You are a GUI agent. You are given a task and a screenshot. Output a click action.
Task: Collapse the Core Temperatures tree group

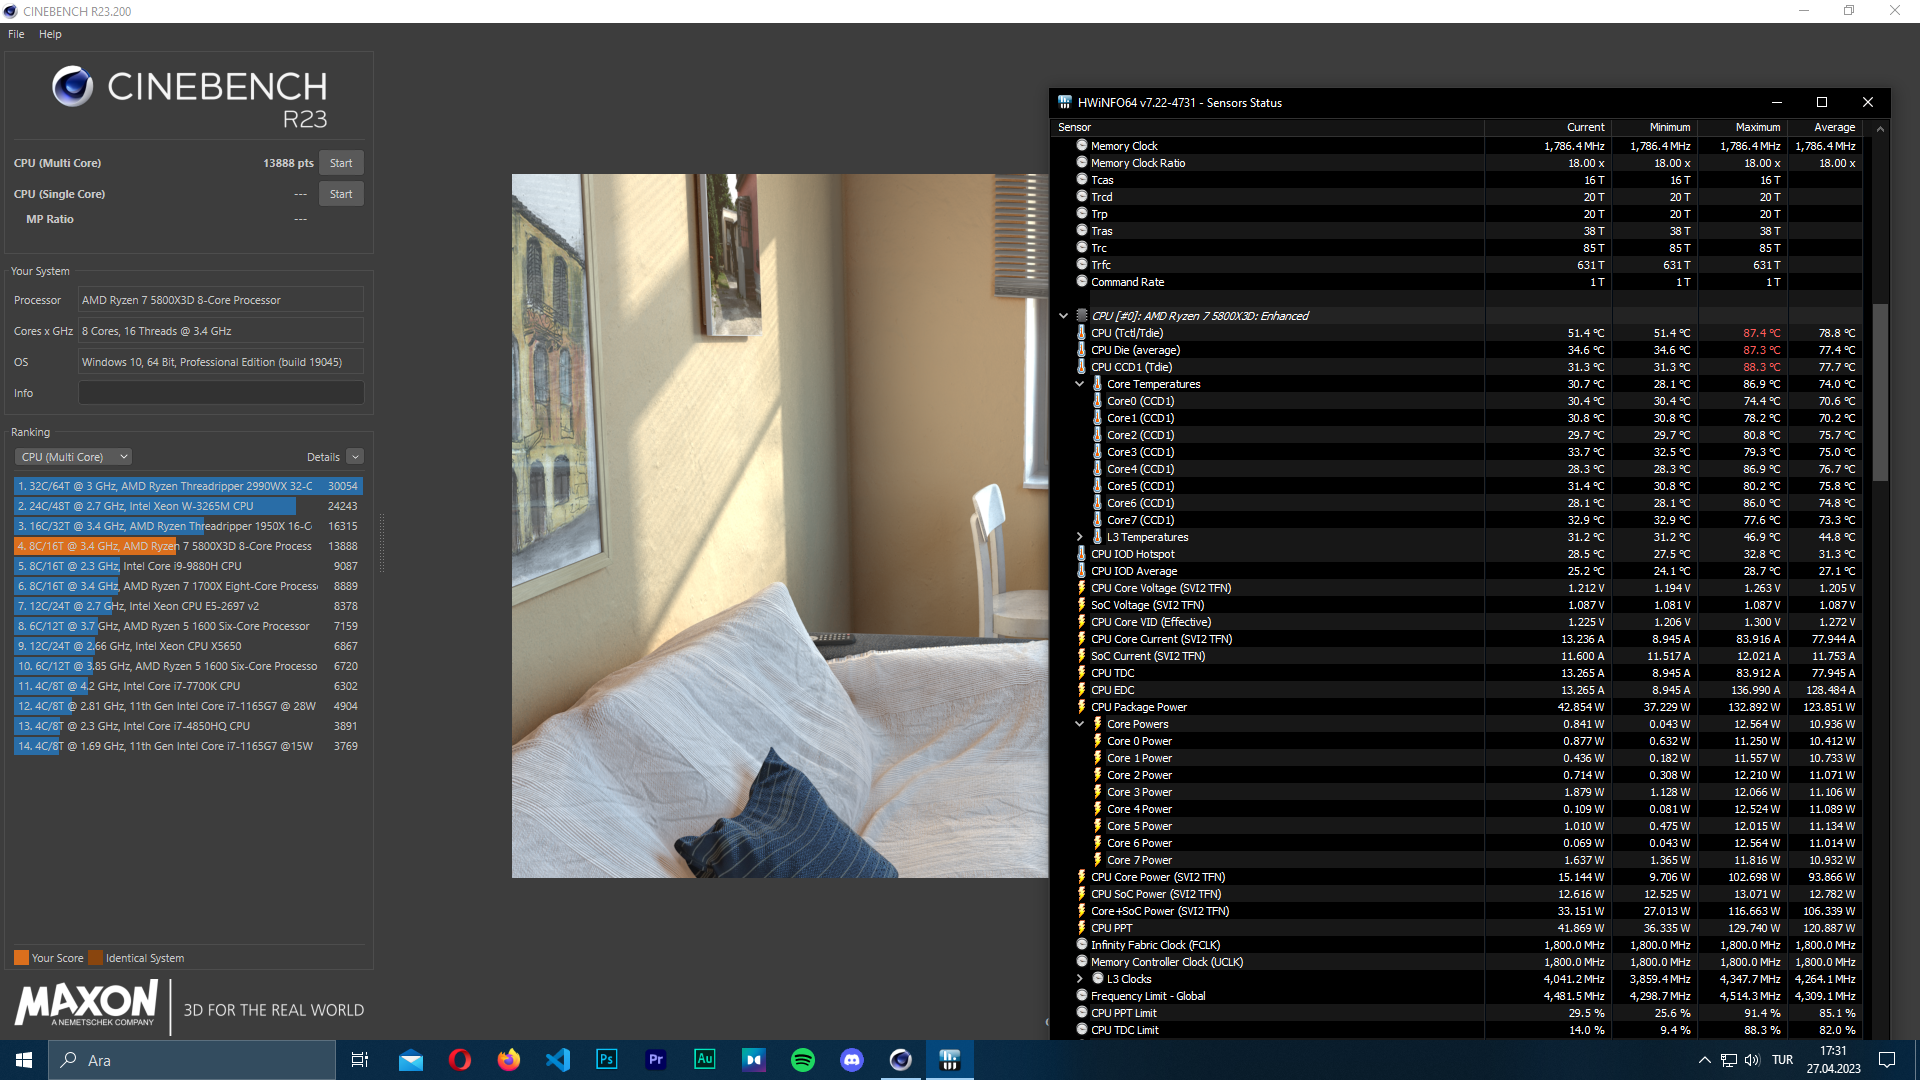1079,384
